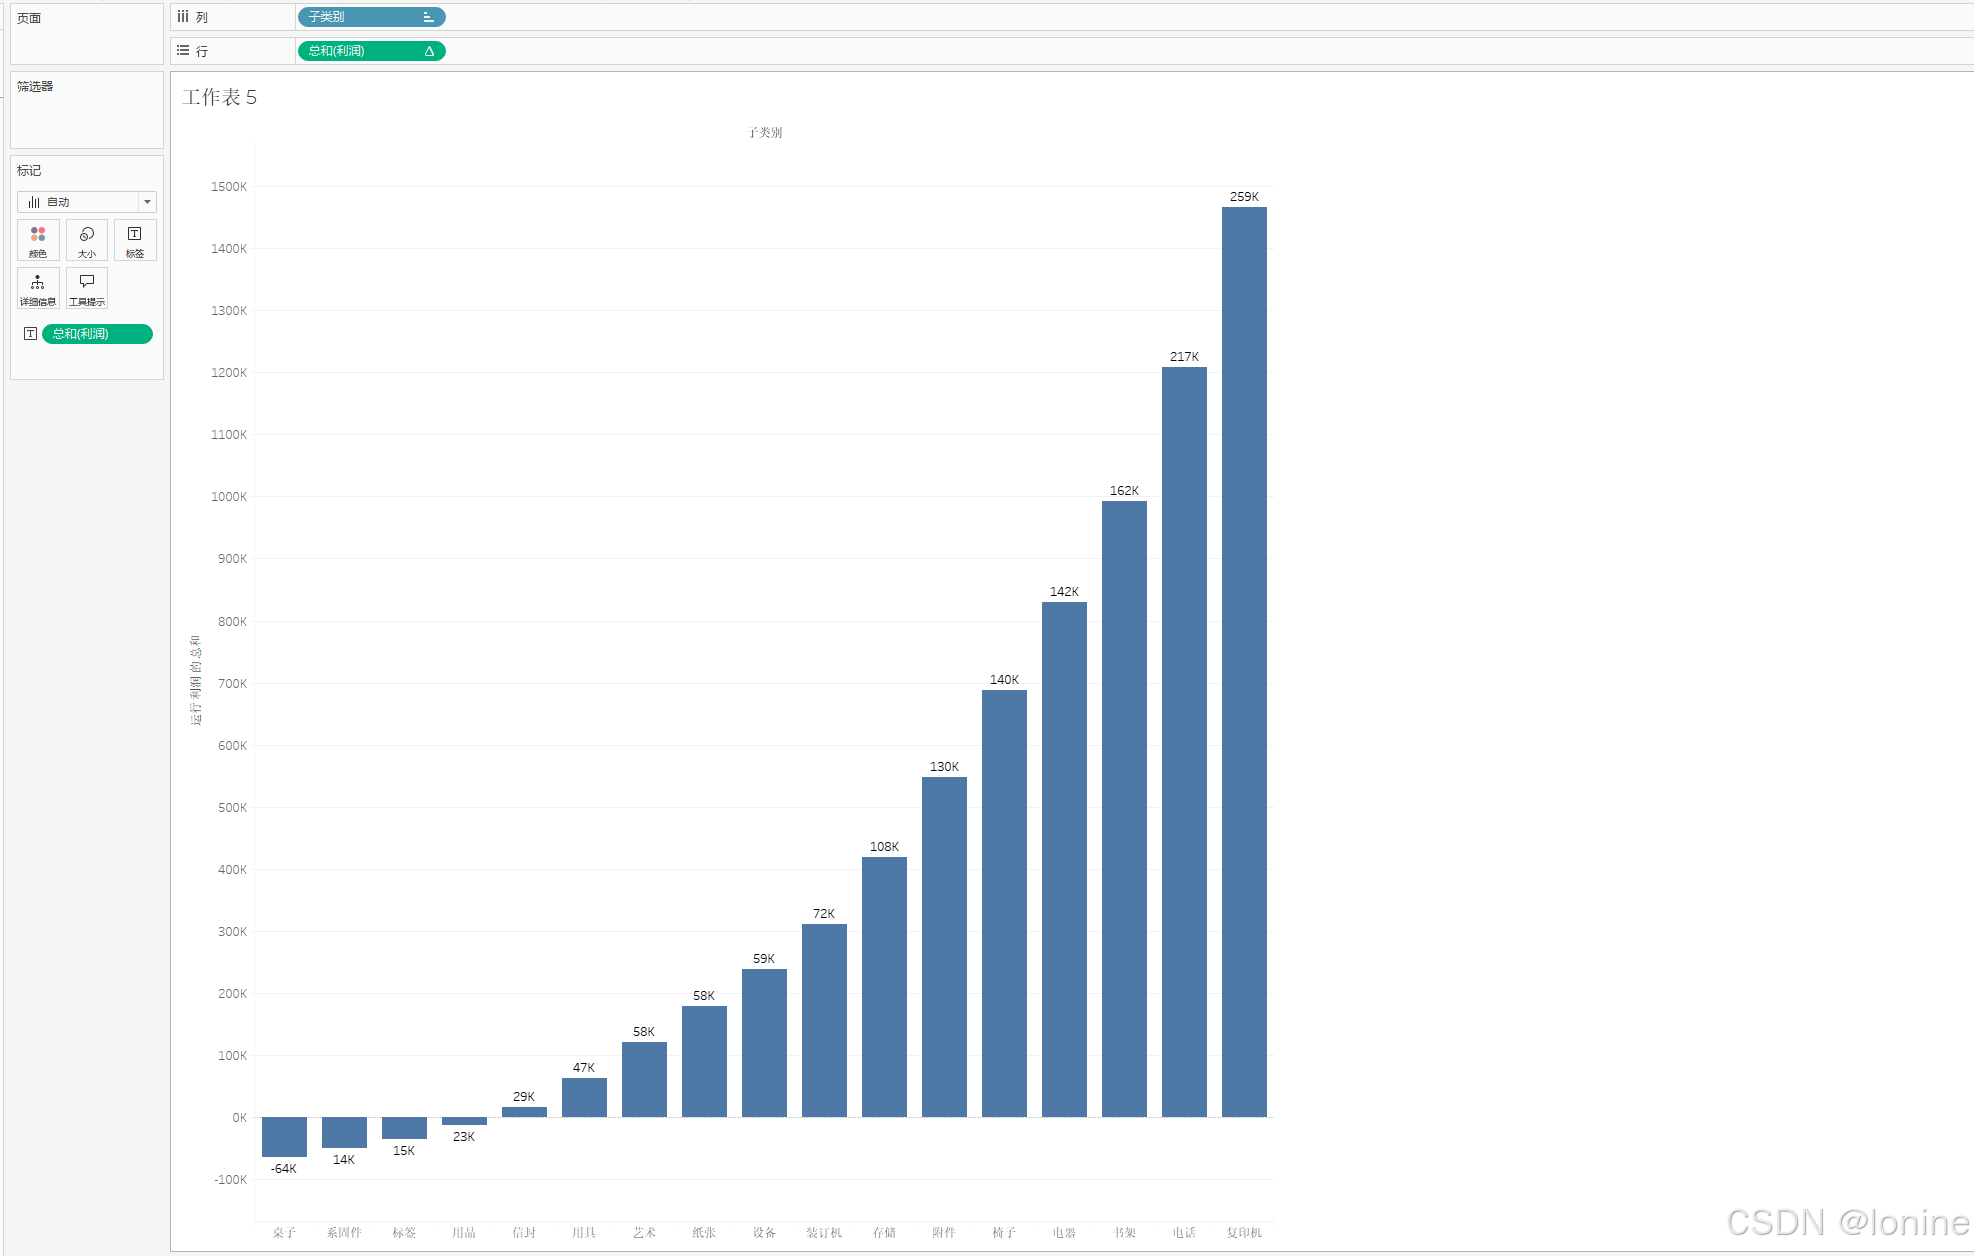1974x1256 pixels.
Task: Click the 大小 (Size) marks button
Action: (87, 240)
